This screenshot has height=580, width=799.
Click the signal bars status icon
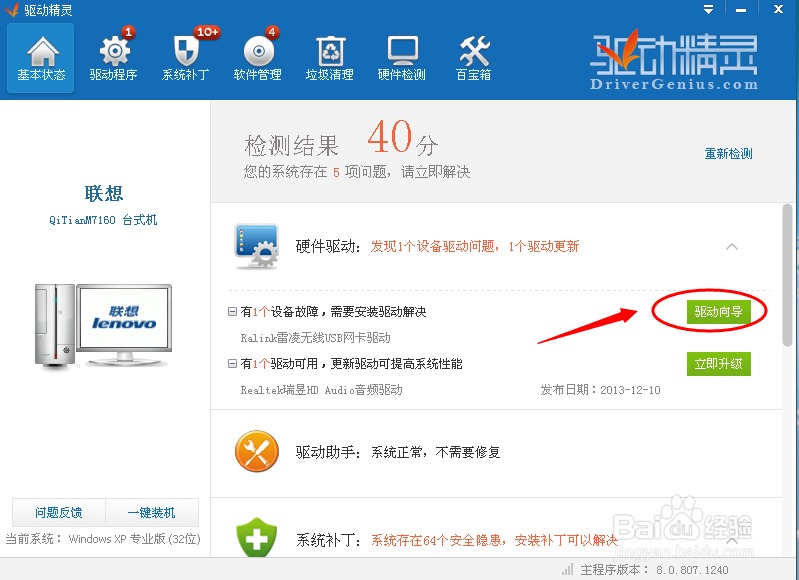point(568,569)
